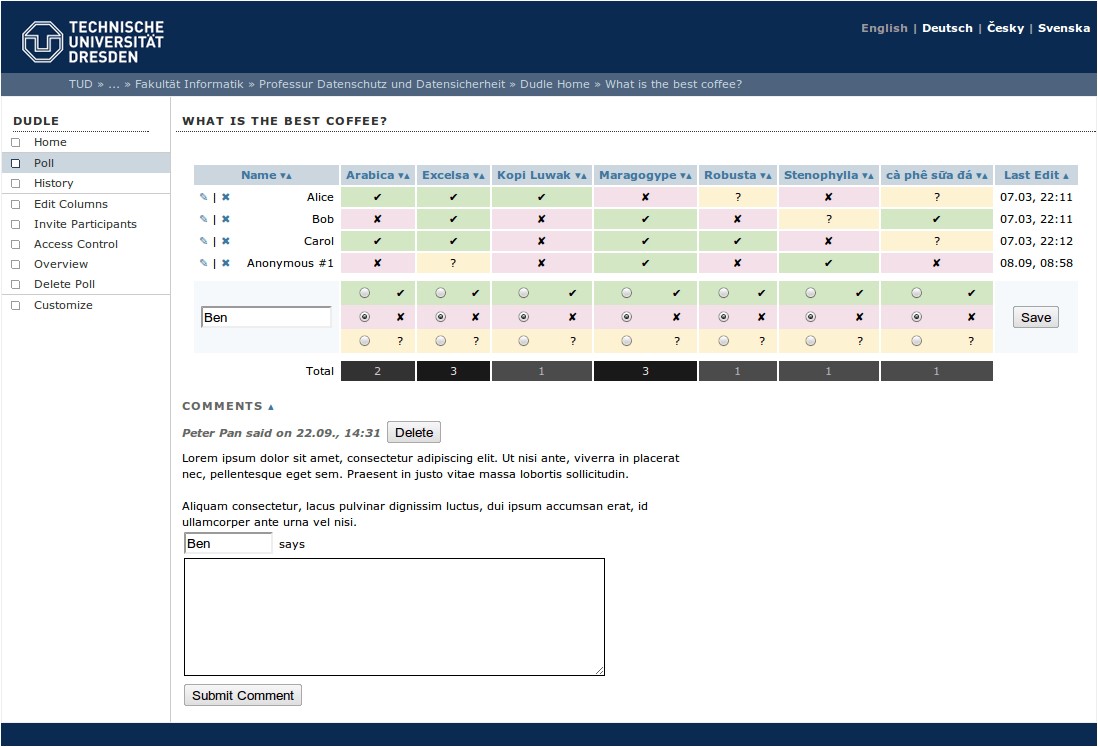Click the edit pencil icon for Anonymous #1

[204, 263]
